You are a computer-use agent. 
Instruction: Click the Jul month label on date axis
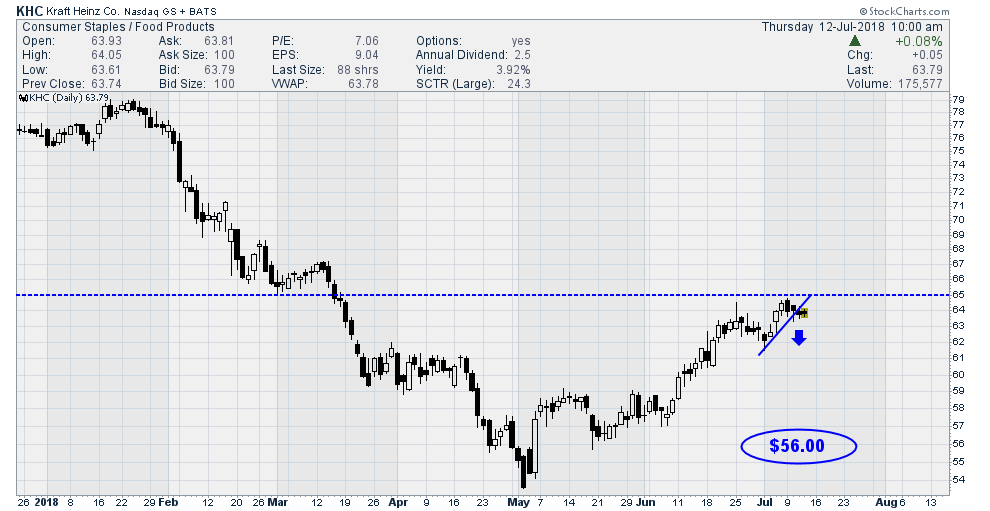click(x=765, y=503)
